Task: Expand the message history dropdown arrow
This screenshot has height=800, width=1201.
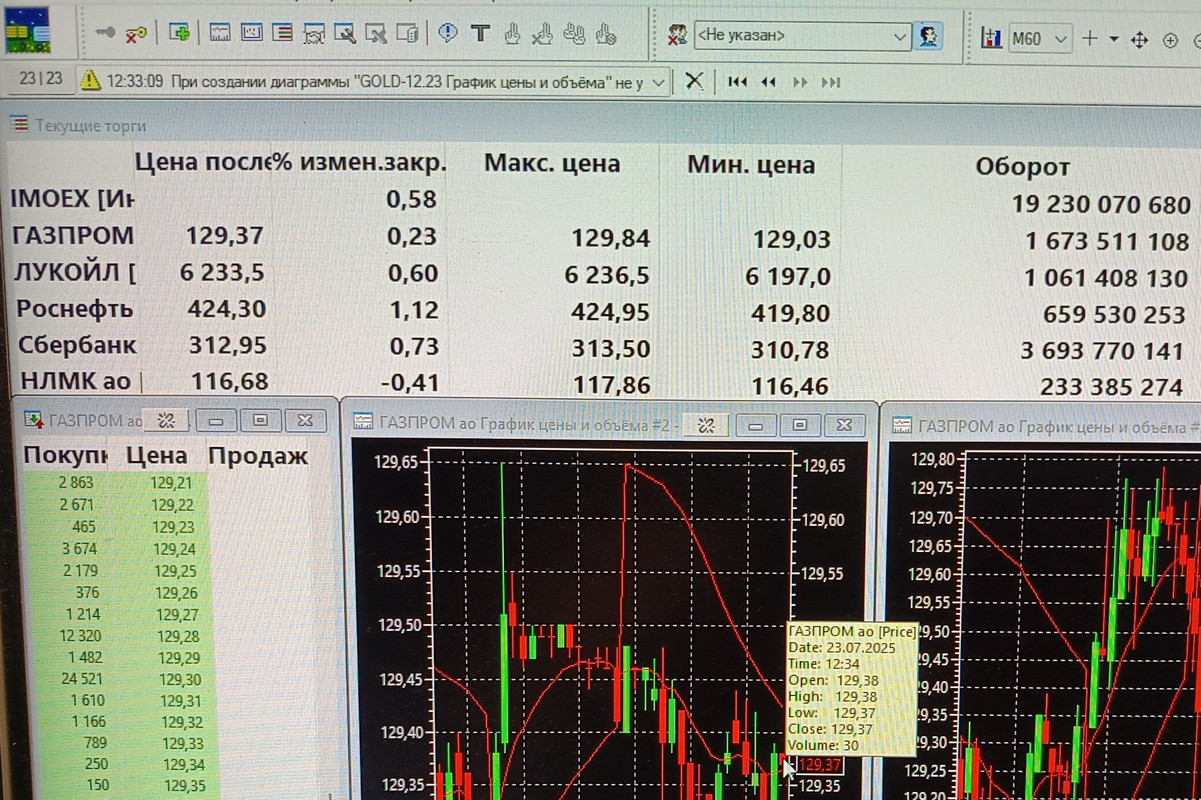Action: click(658, 82)
